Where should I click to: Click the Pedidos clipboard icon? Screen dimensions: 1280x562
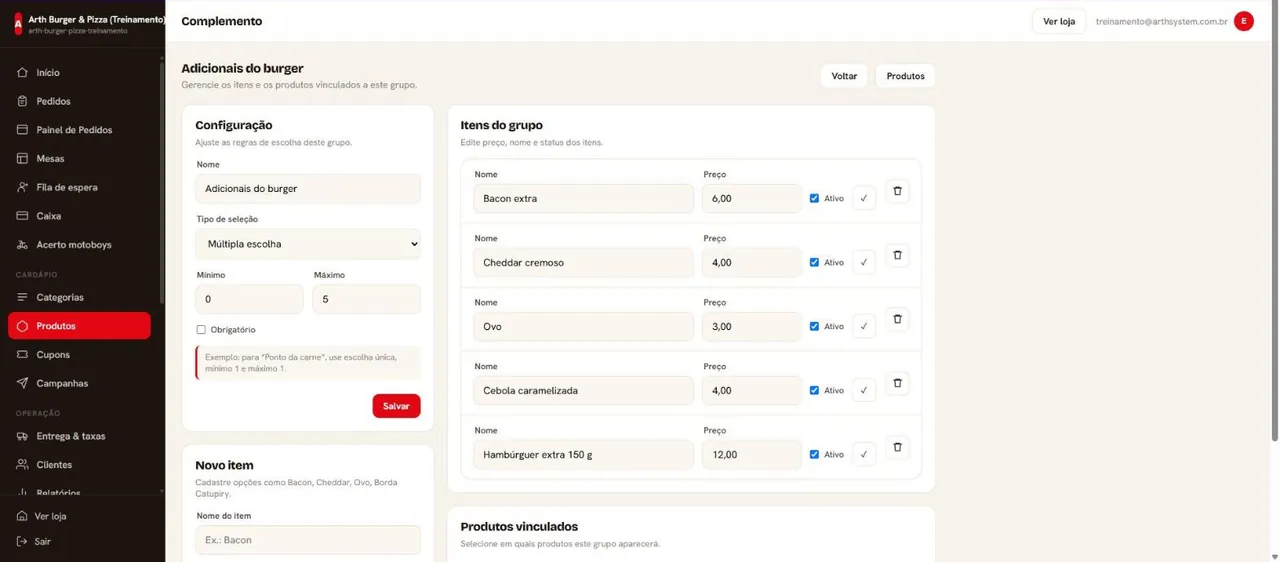coord(22,101)
